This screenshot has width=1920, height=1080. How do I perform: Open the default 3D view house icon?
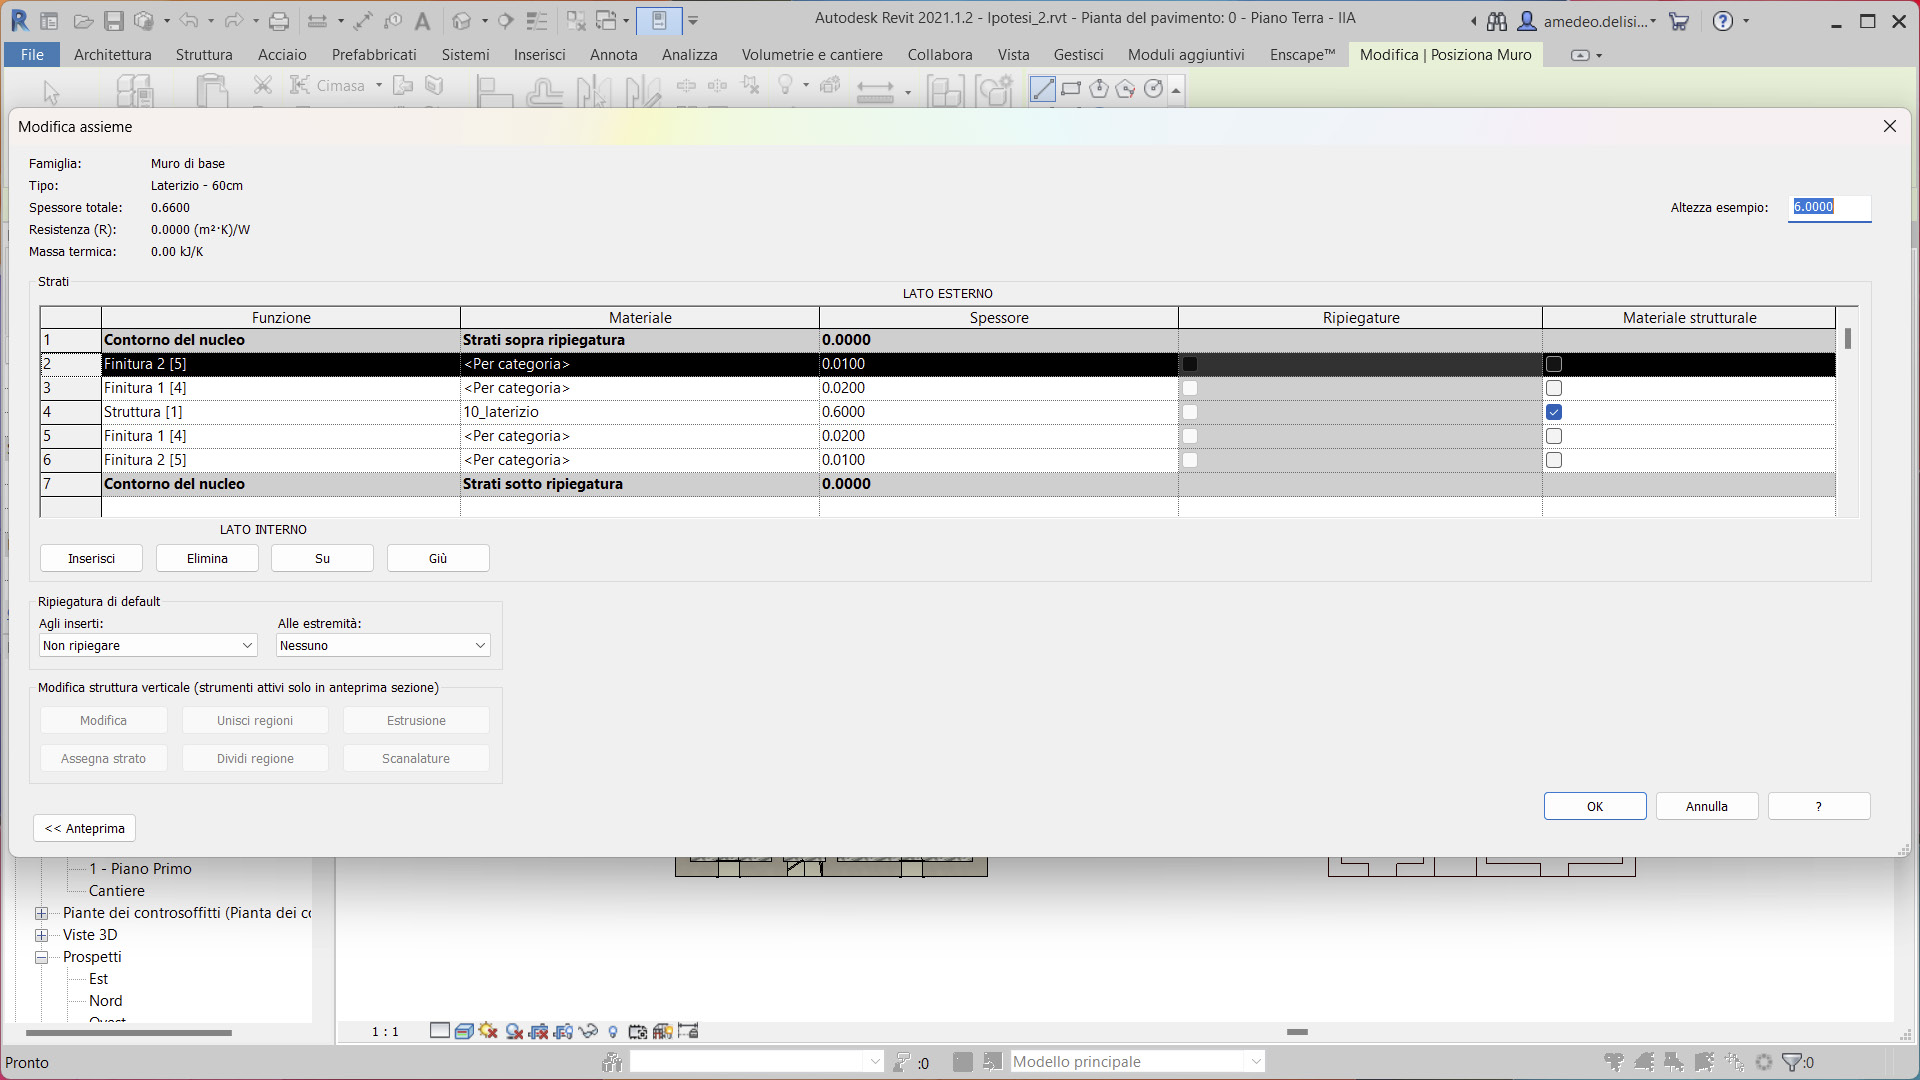[461, 21]
